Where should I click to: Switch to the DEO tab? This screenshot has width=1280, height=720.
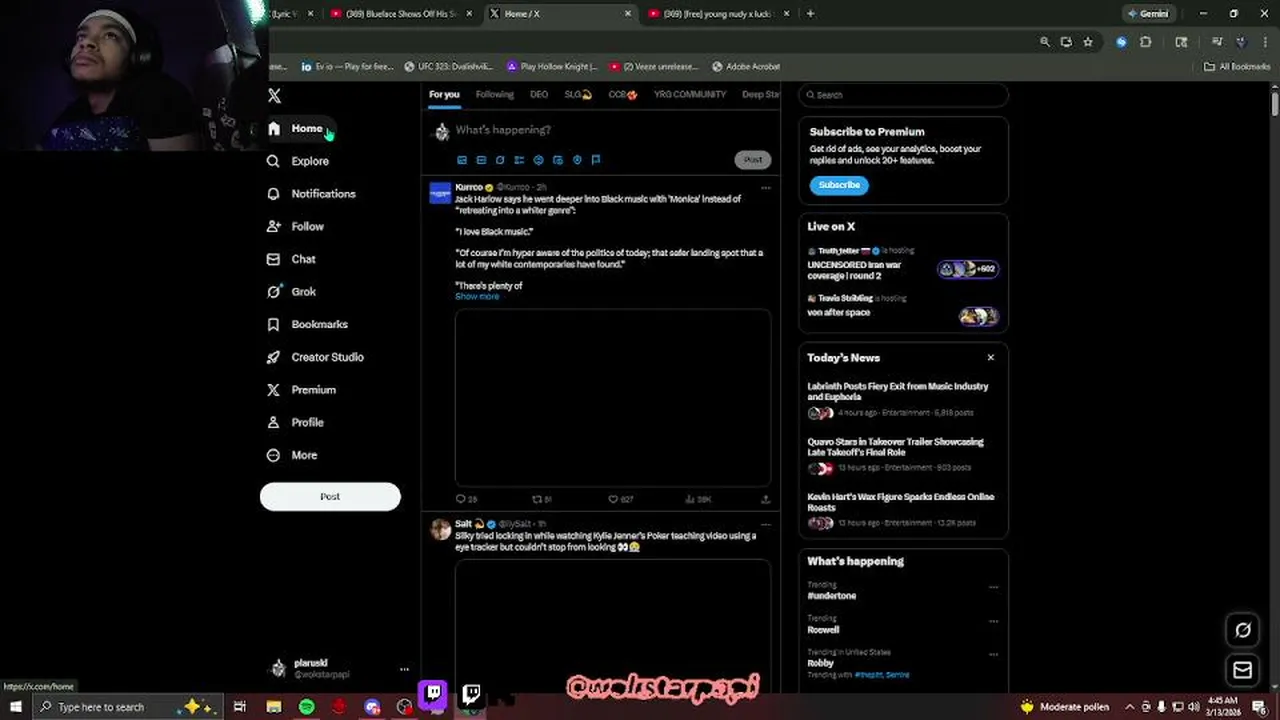click(x=539, y=95)
